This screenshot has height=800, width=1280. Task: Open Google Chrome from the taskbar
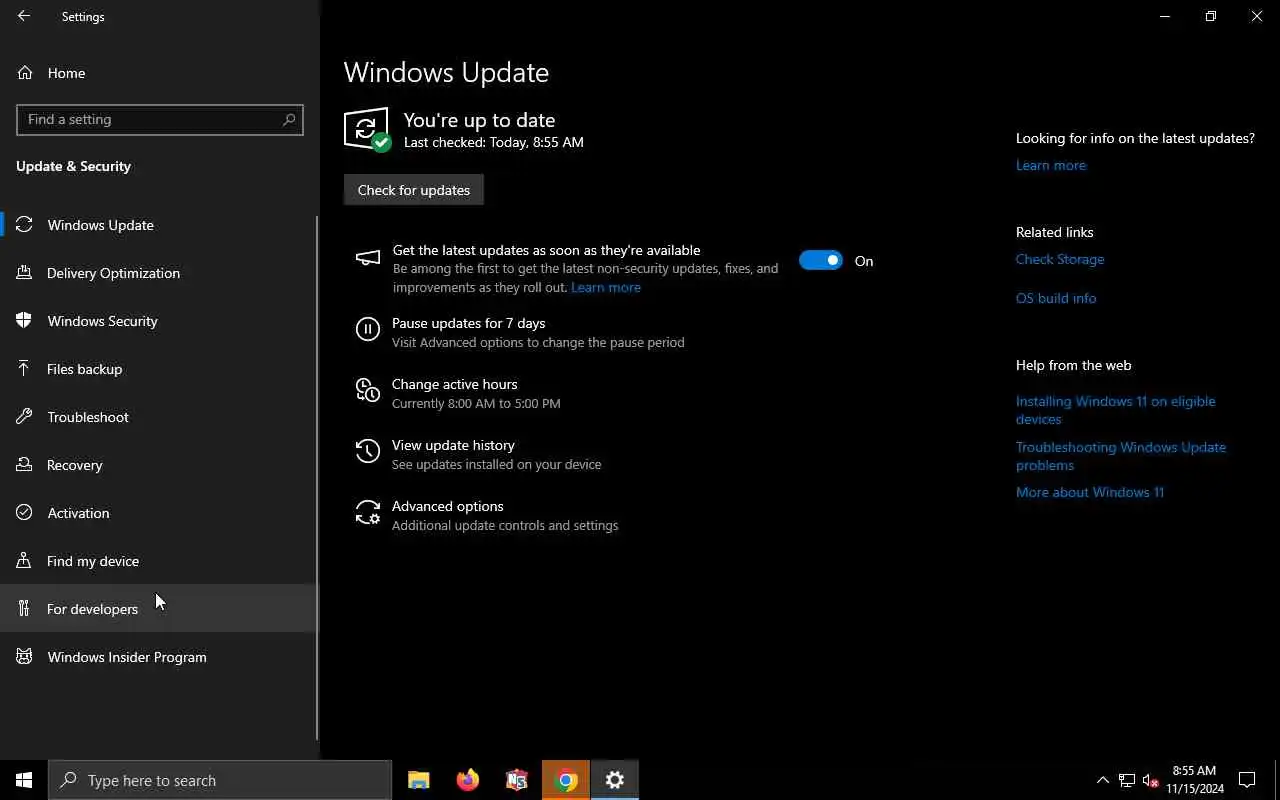tap(566, 780)
